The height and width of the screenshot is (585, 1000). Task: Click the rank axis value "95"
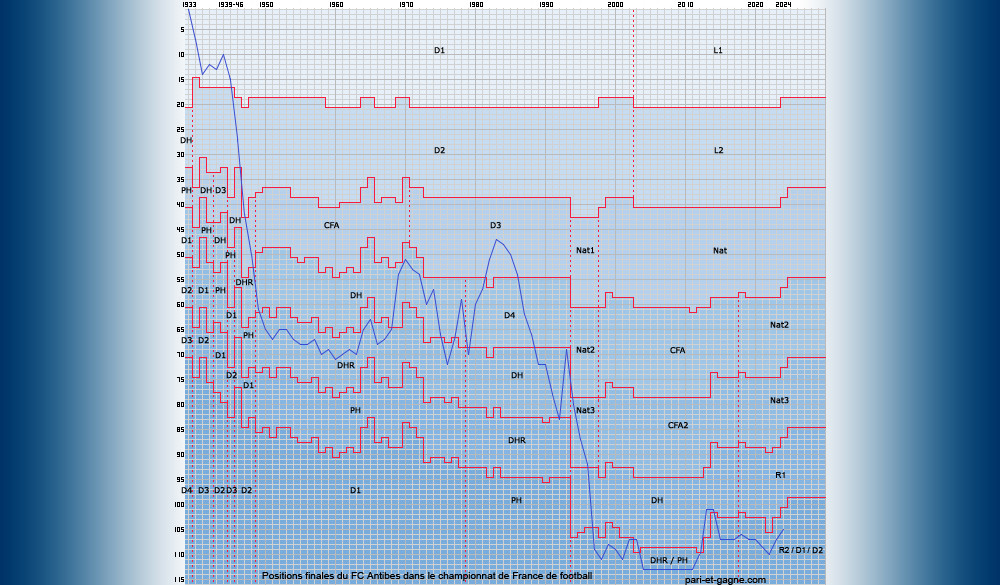coord(181,480)
